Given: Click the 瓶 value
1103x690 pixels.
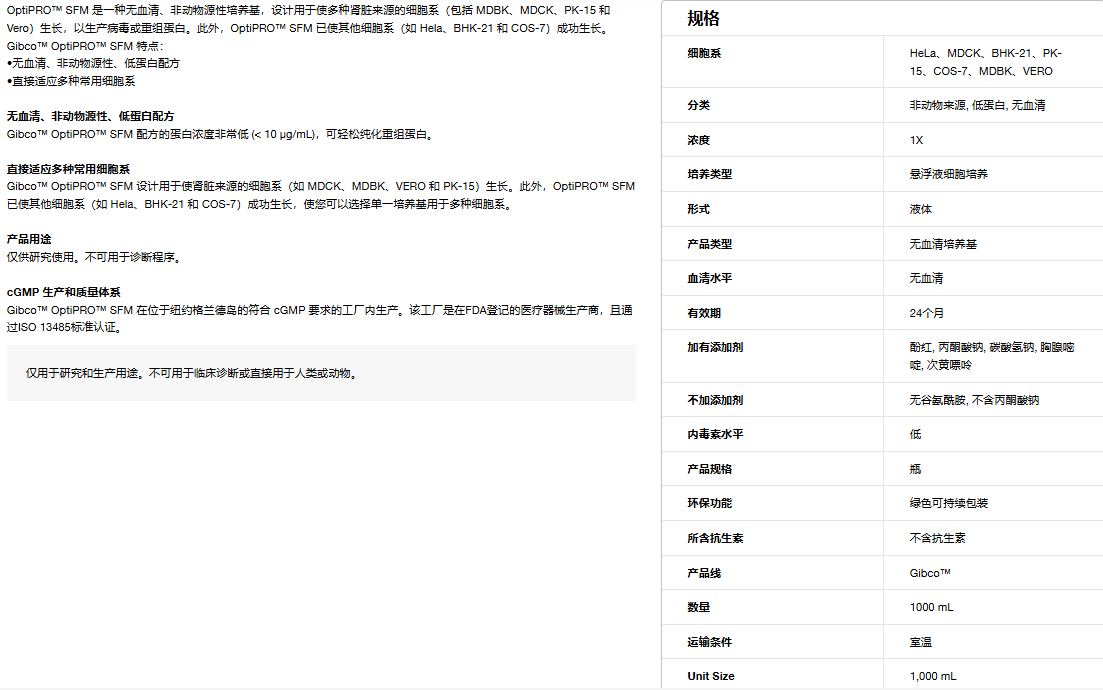Looking at the screenshot, I should (914, 469).
